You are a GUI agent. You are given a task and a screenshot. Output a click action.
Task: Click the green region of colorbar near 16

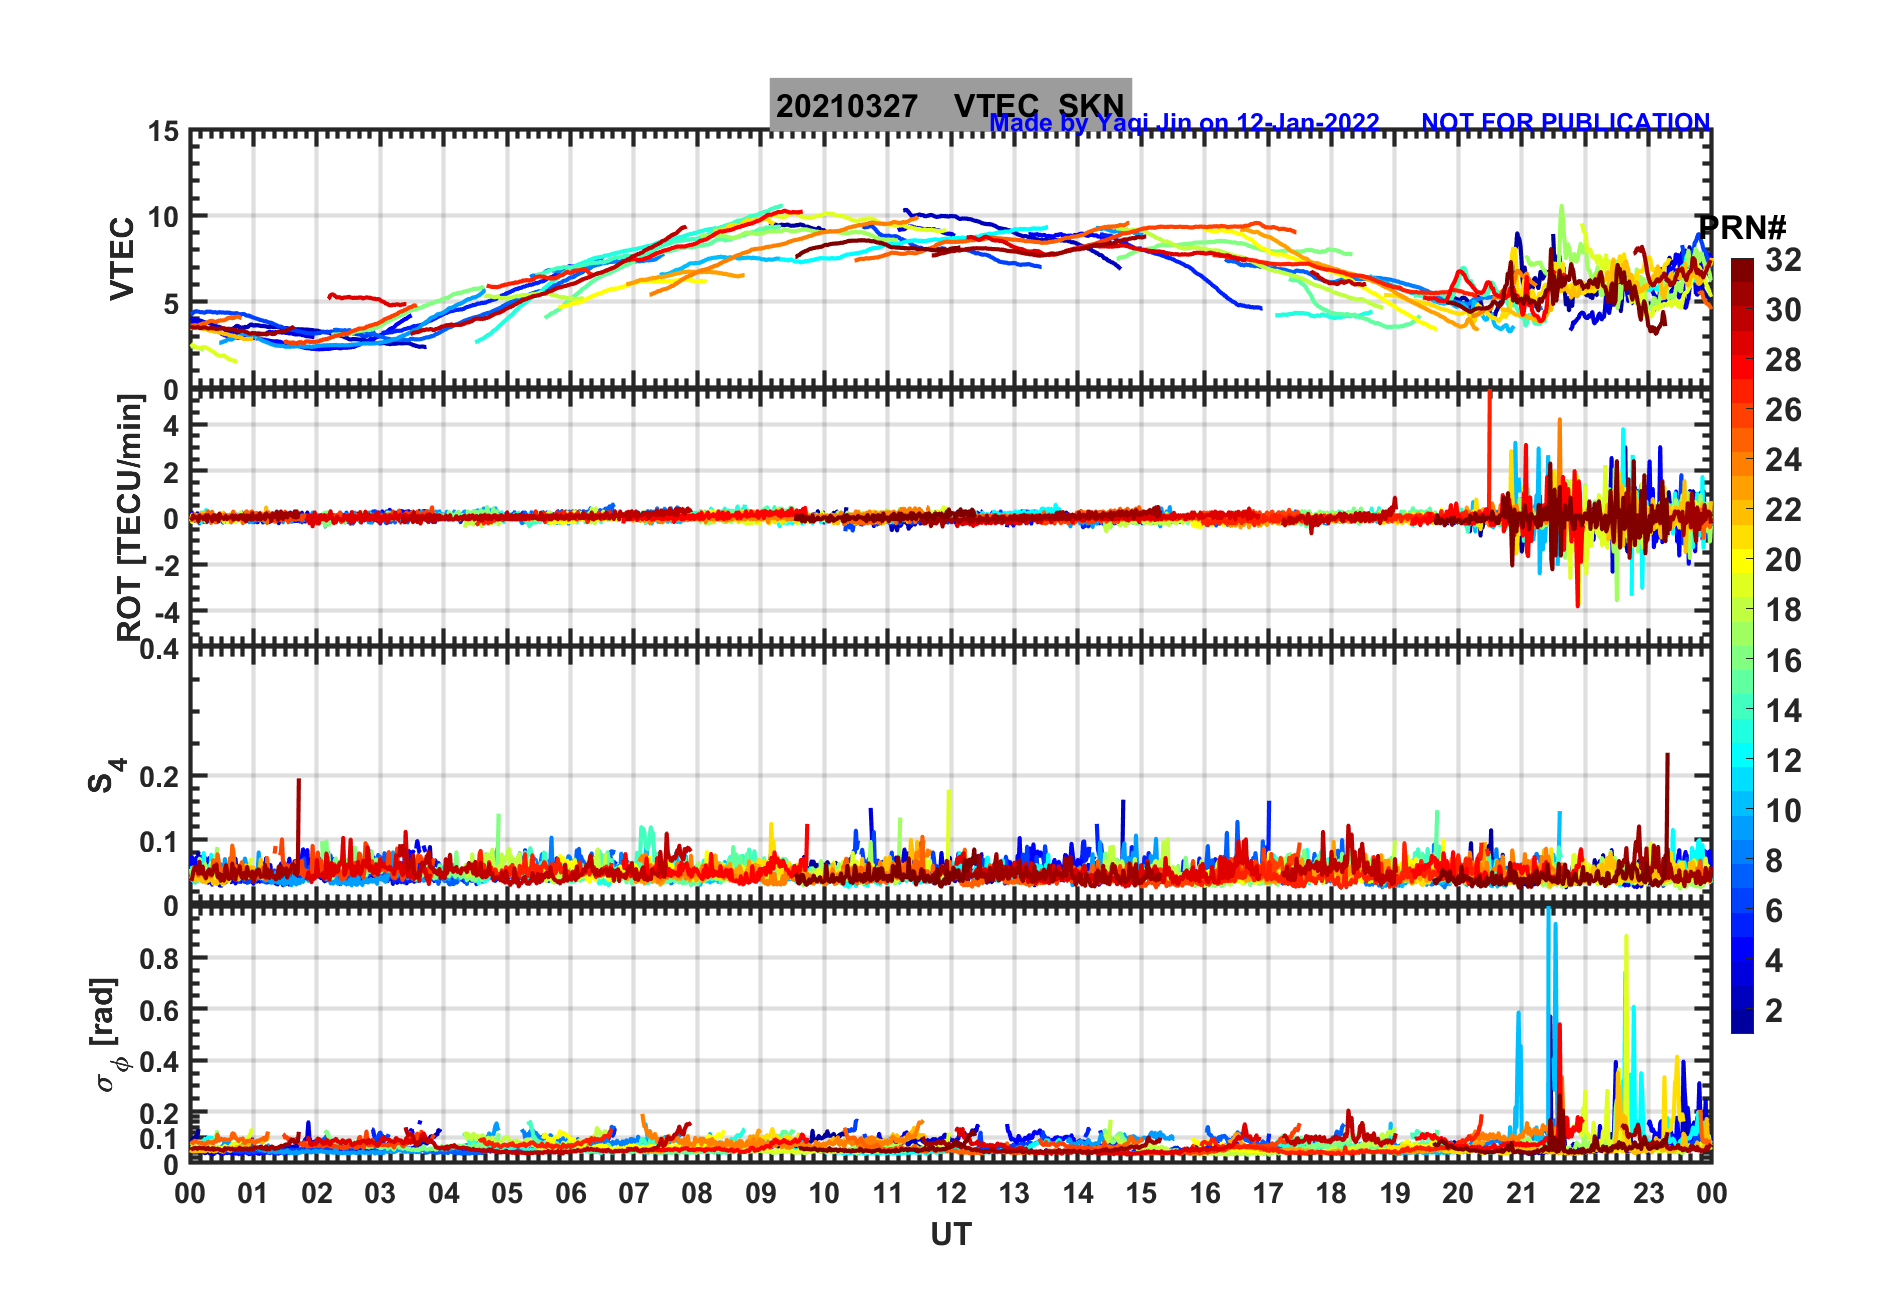(1742, 661)
